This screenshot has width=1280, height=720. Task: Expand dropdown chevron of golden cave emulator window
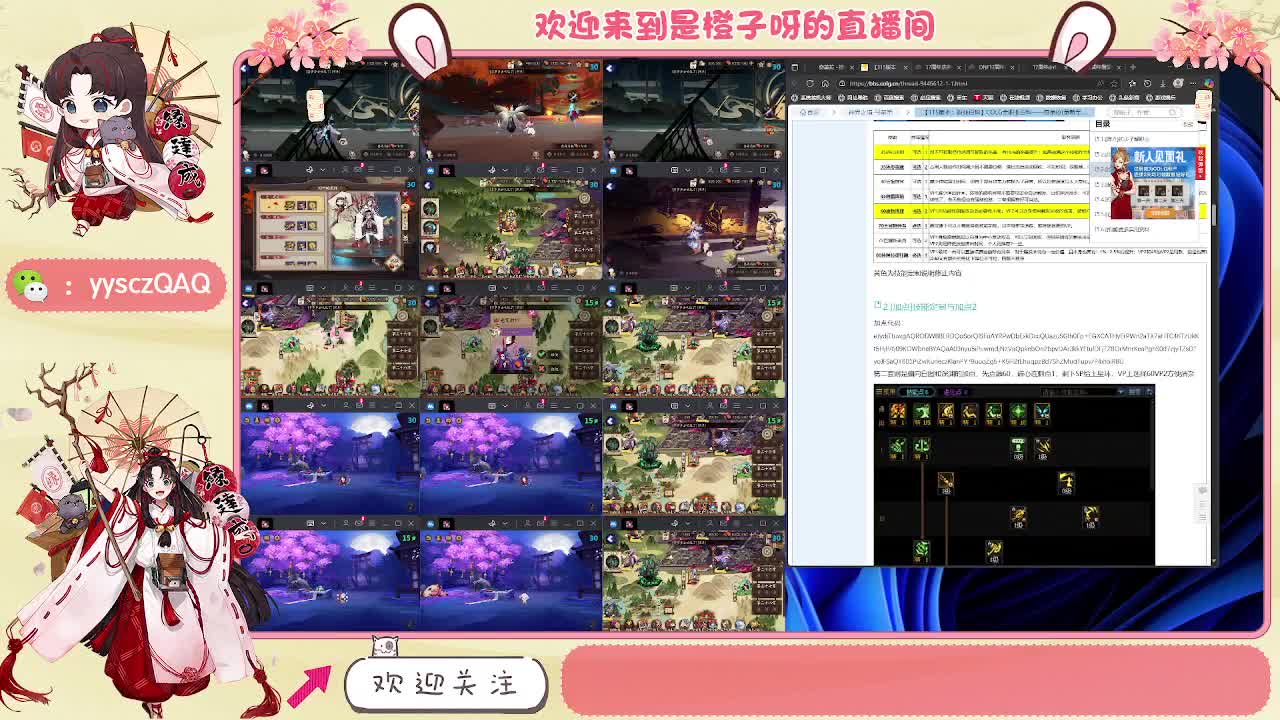point(688,169)
